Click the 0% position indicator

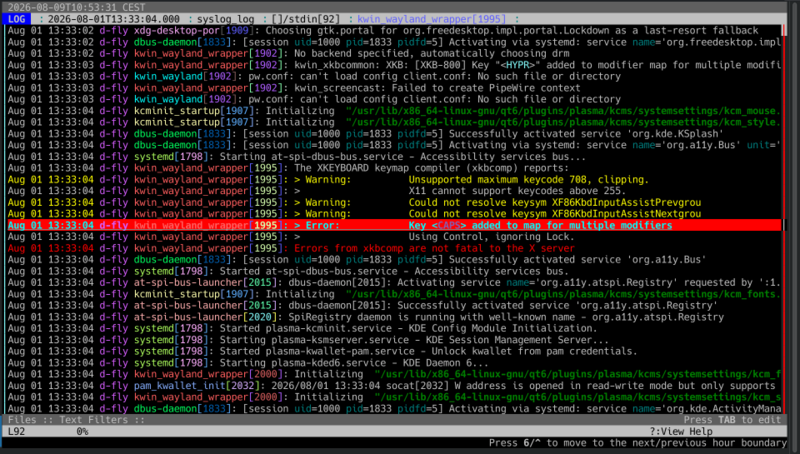point(82,431)
